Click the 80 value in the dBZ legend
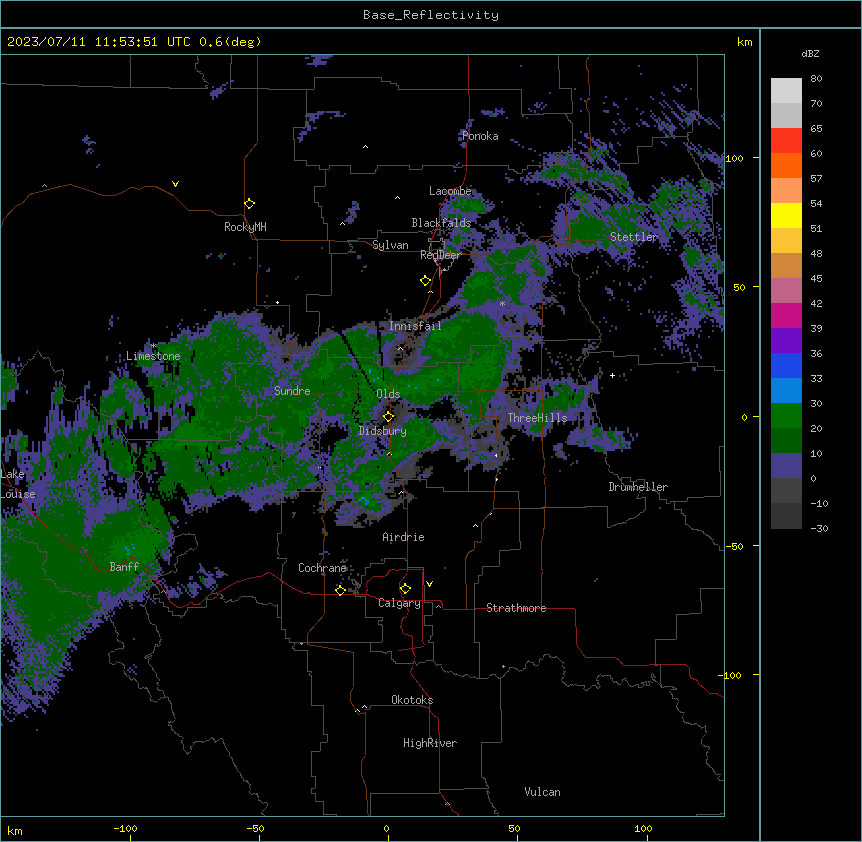Viewport: 862px width, 842px height. coord(816,79)
